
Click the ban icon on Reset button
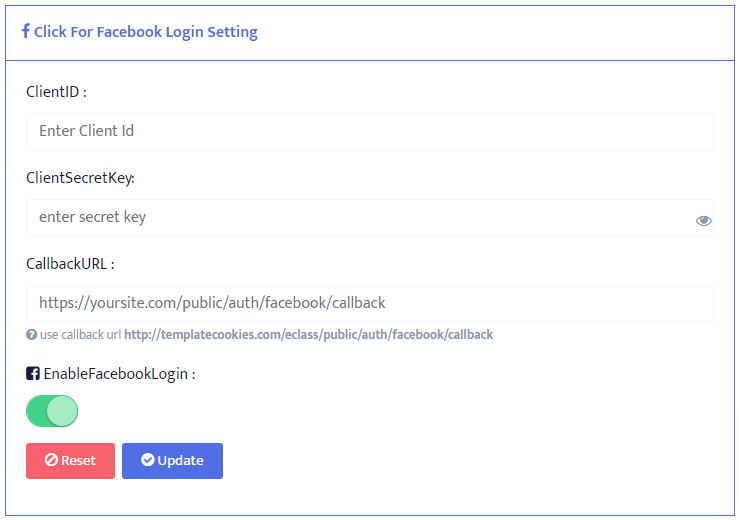[51, 461]
